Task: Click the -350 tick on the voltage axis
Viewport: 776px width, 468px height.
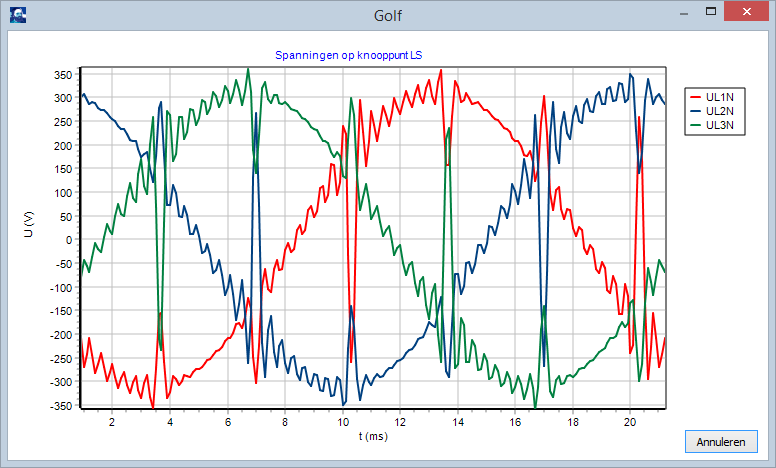Action: 62,406
